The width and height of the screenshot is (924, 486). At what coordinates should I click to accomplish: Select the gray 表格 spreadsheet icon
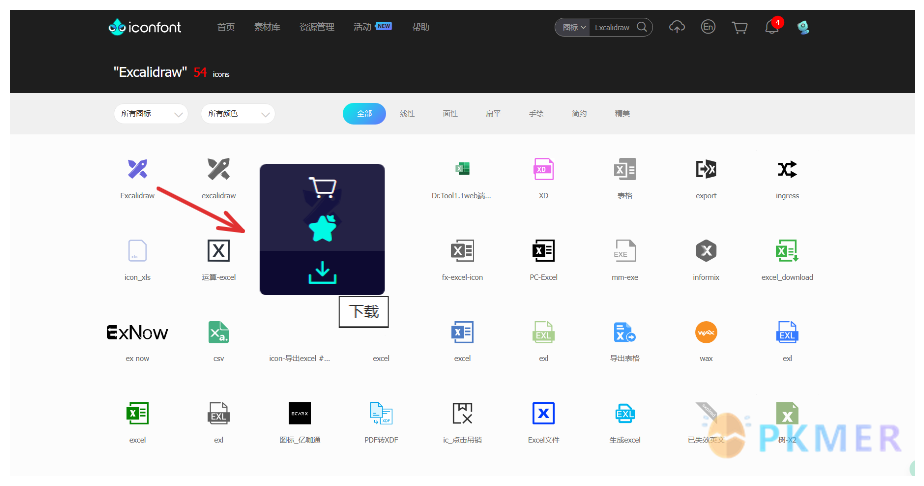625,170
